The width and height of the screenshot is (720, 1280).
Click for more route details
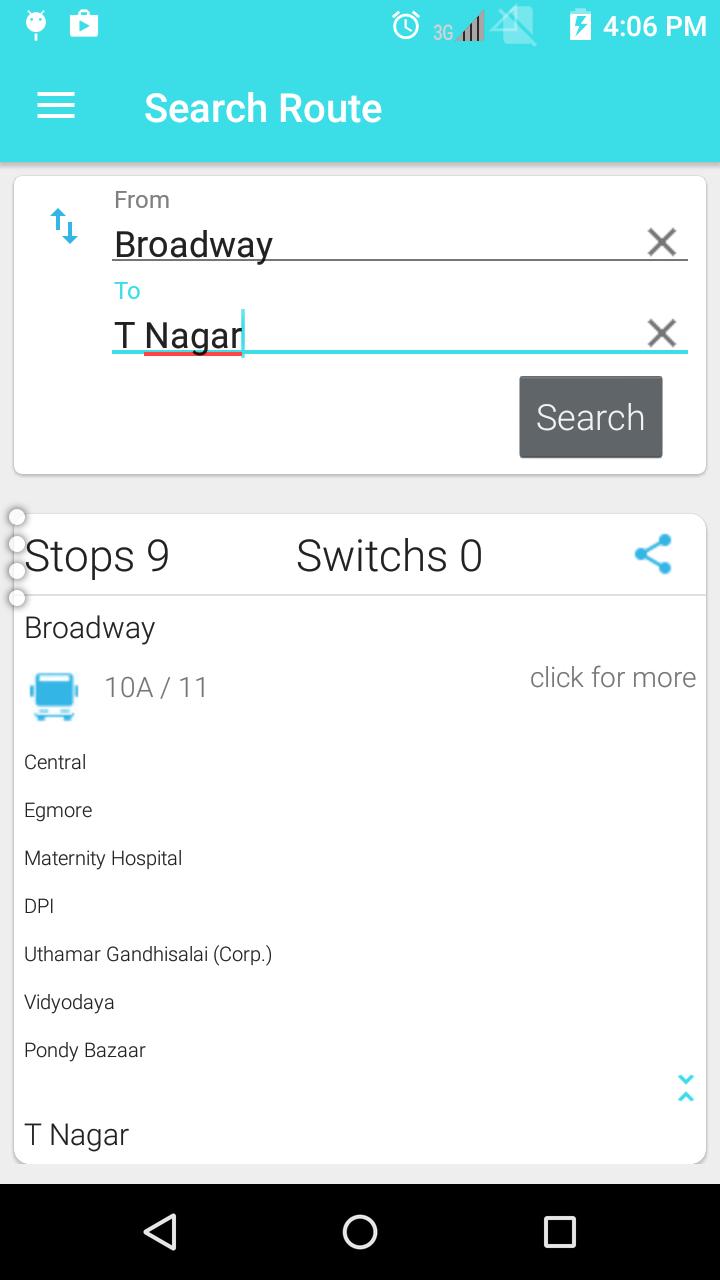[612, 678]
